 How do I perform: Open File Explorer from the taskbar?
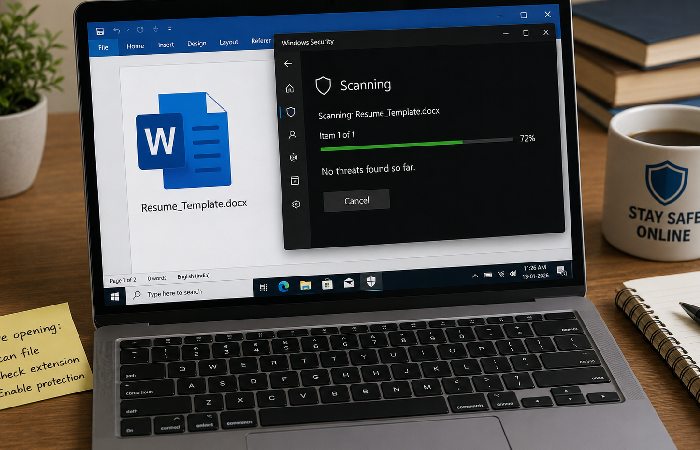point(305,285)
